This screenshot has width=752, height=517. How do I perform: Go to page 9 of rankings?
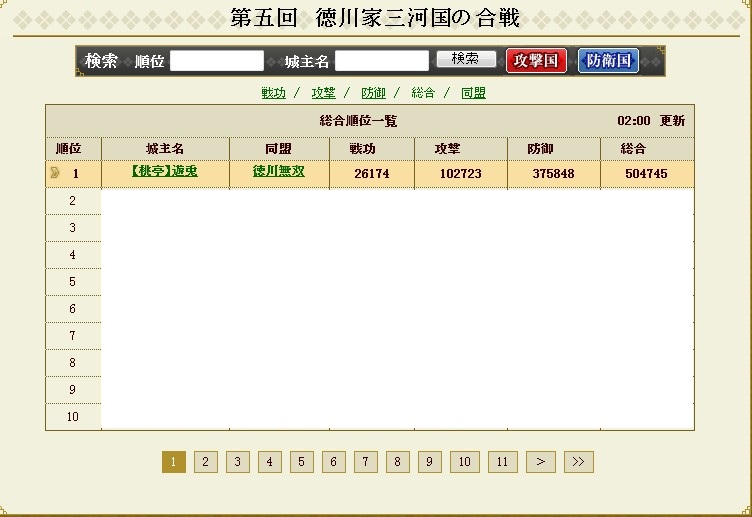coord(430,462)
